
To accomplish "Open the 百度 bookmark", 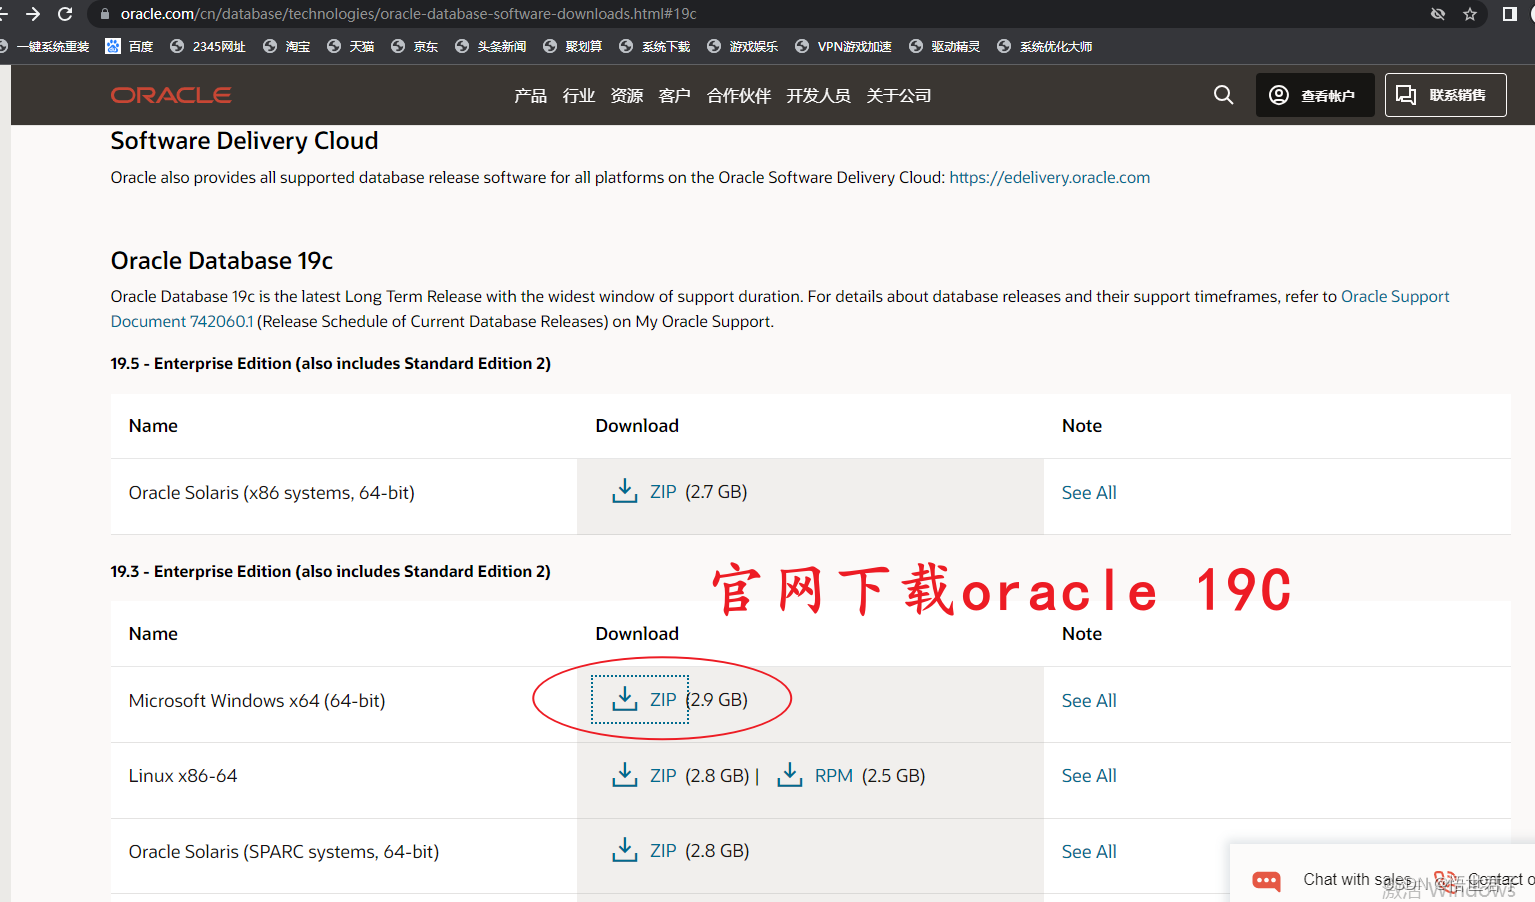I will [x=129, y=46].
